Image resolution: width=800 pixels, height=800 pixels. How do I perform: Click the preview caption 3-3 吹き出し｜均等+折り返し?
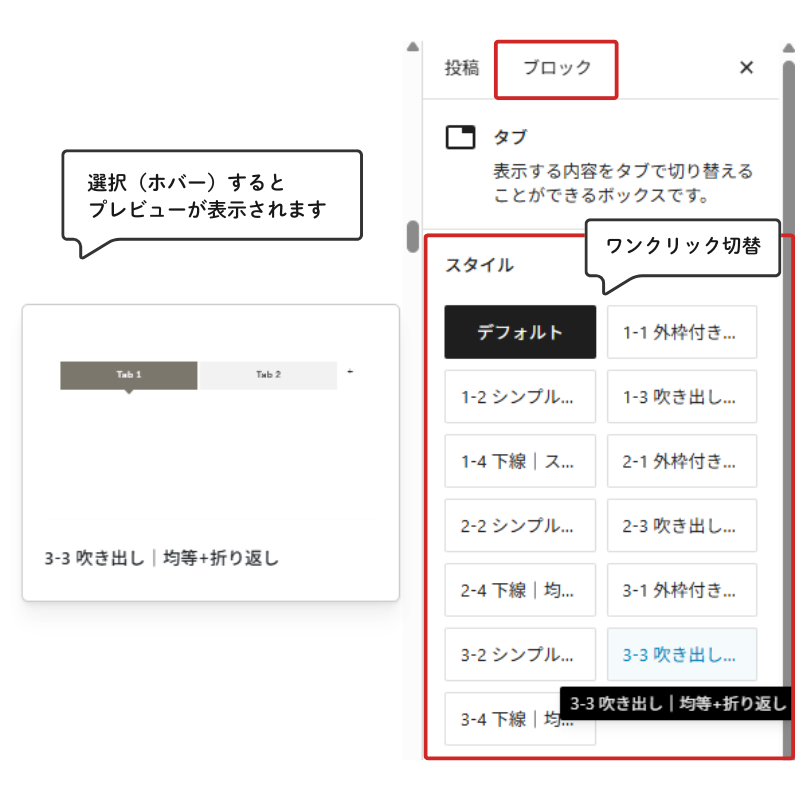161,558
